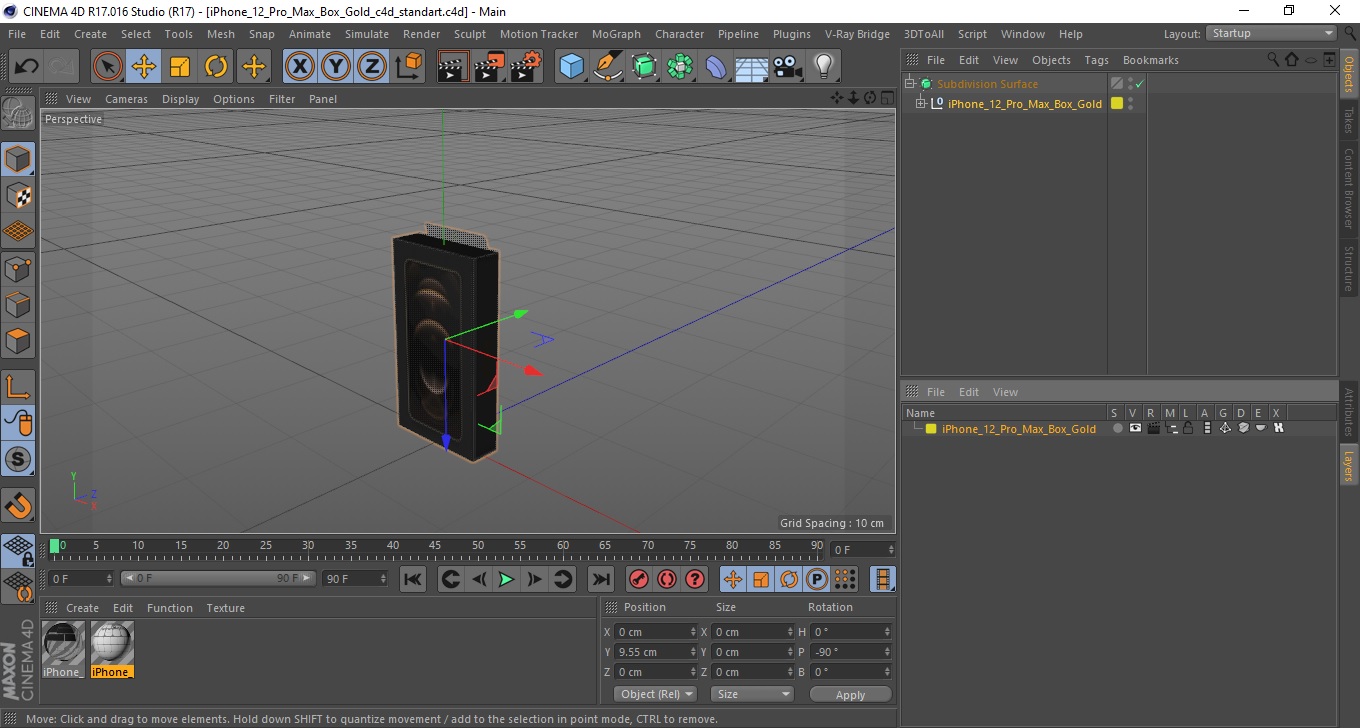Click the Undo arrow icon
This screenshot has height=728, width=1360.
point(27,67)
